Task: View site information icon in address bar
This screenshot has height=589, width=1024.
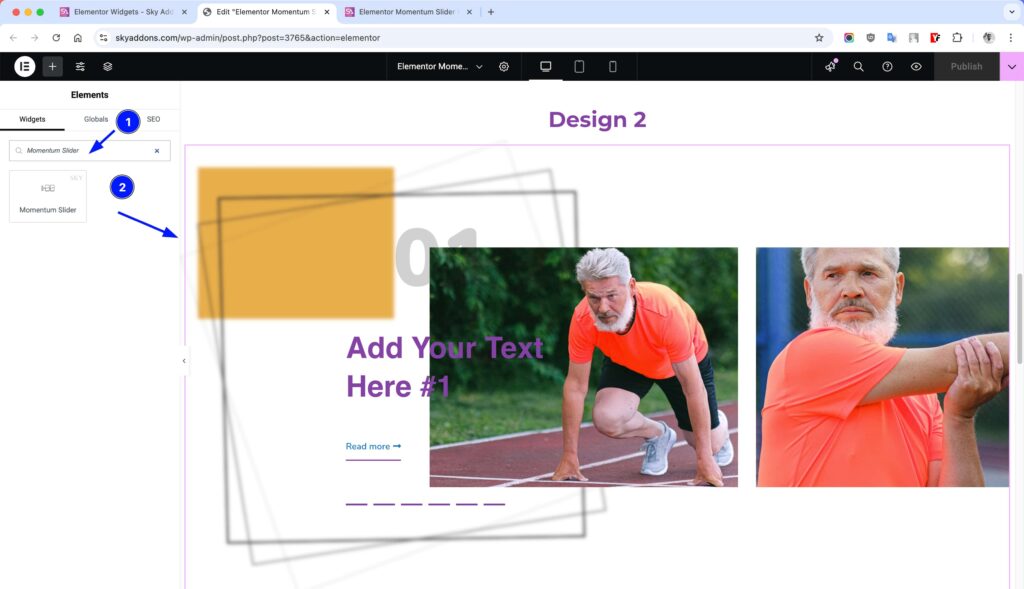Action: pyautogui.click(x=103, y=38)
